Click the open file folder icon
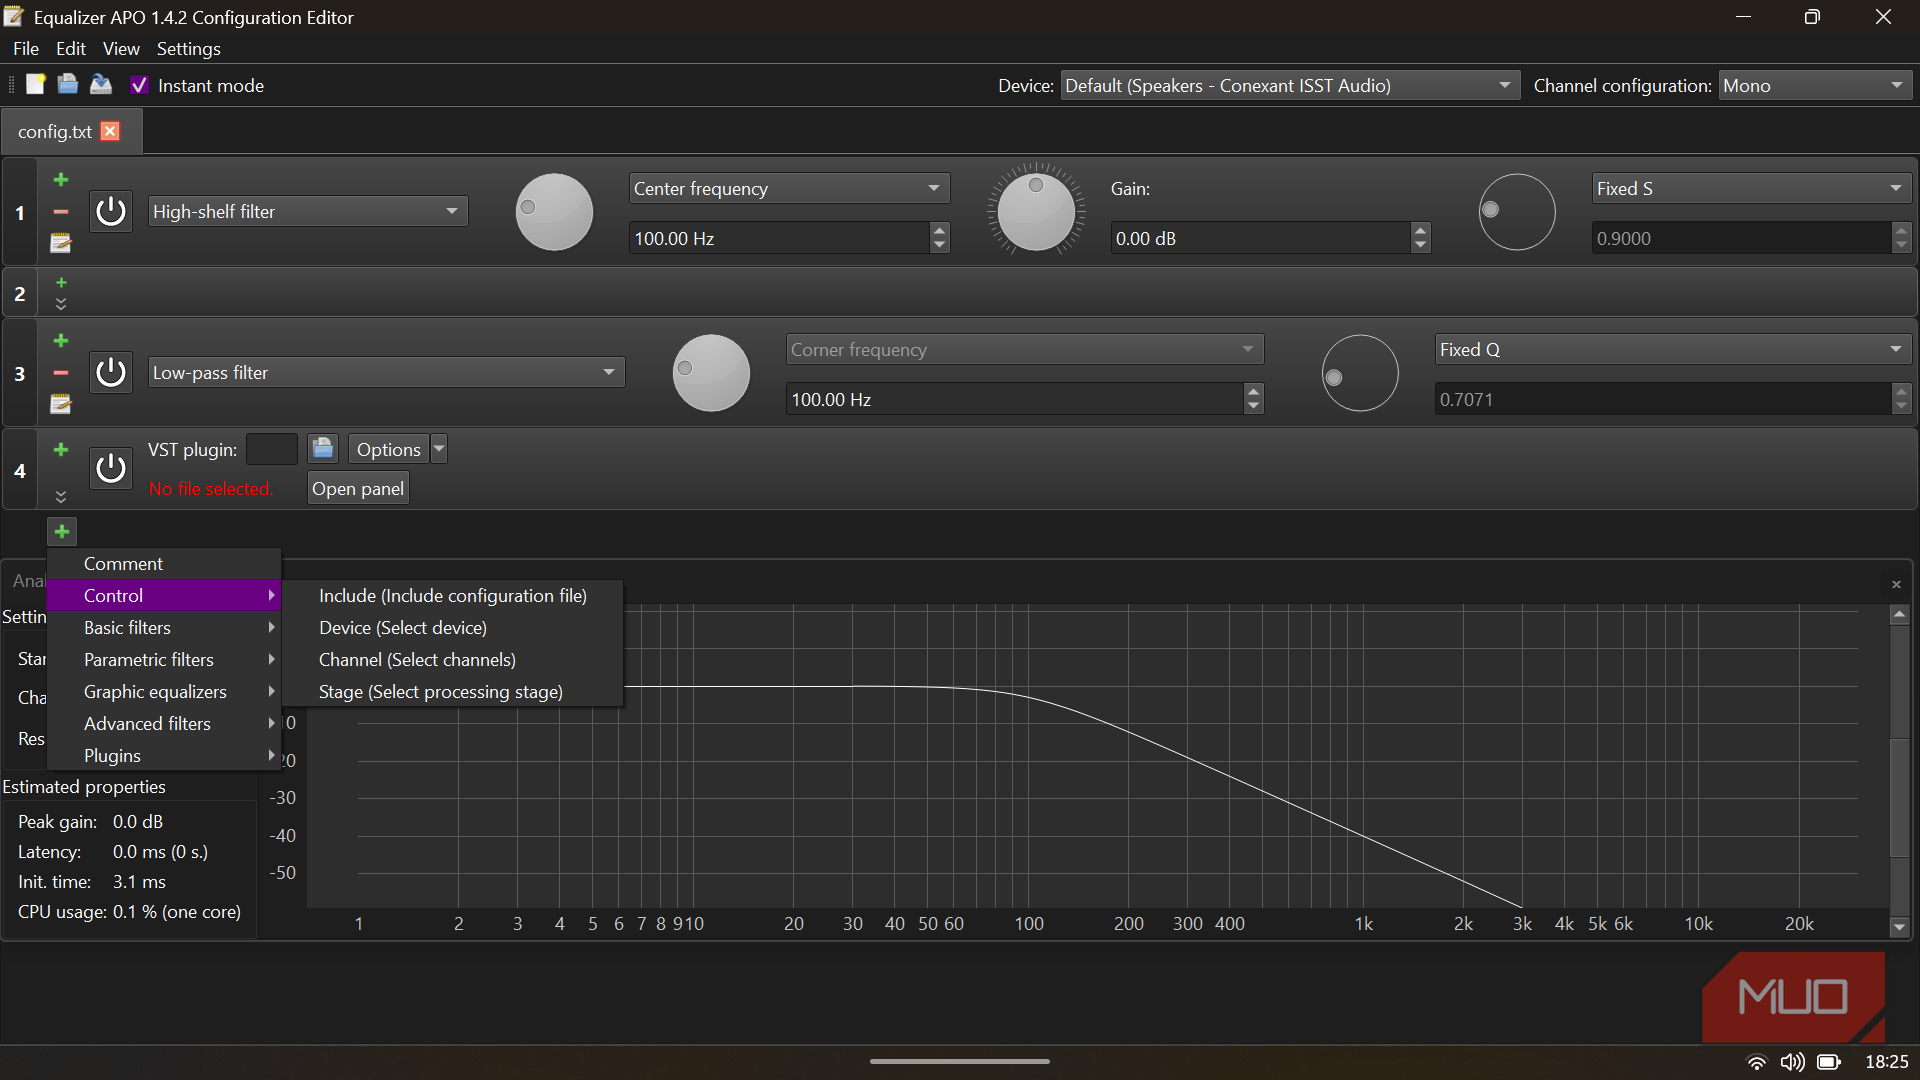The image size is (1920, 1080). click(68, 85)
